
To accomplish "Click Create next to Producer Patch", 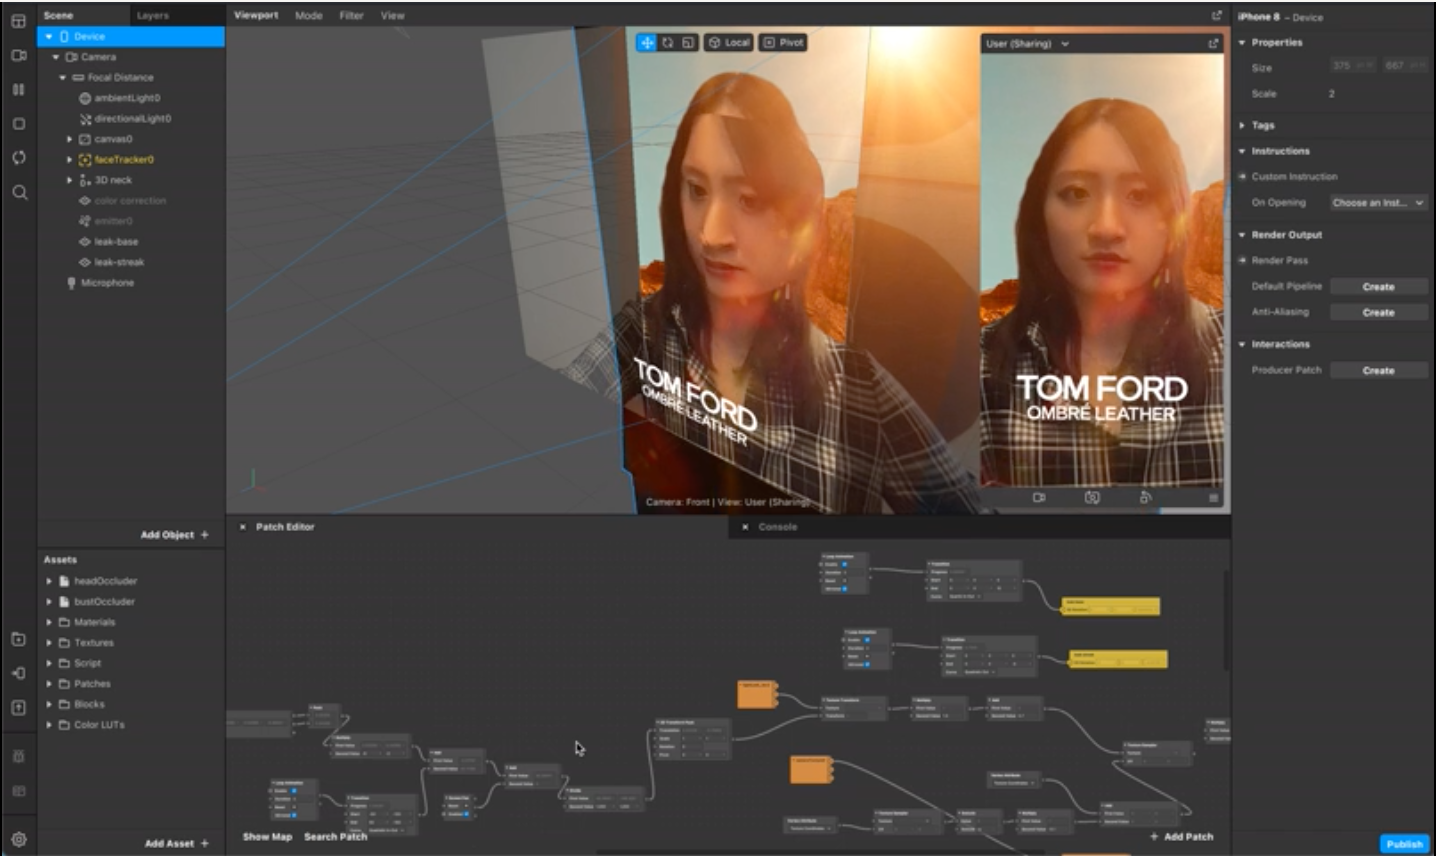I will (1378, 370).
